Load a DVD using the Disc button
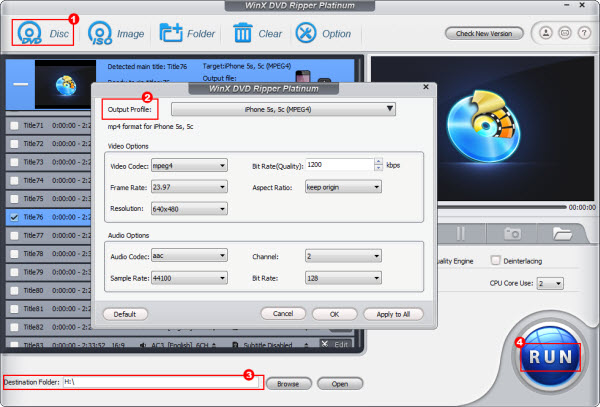The height and width of the screenshot is (407, 600). point(43,33)
